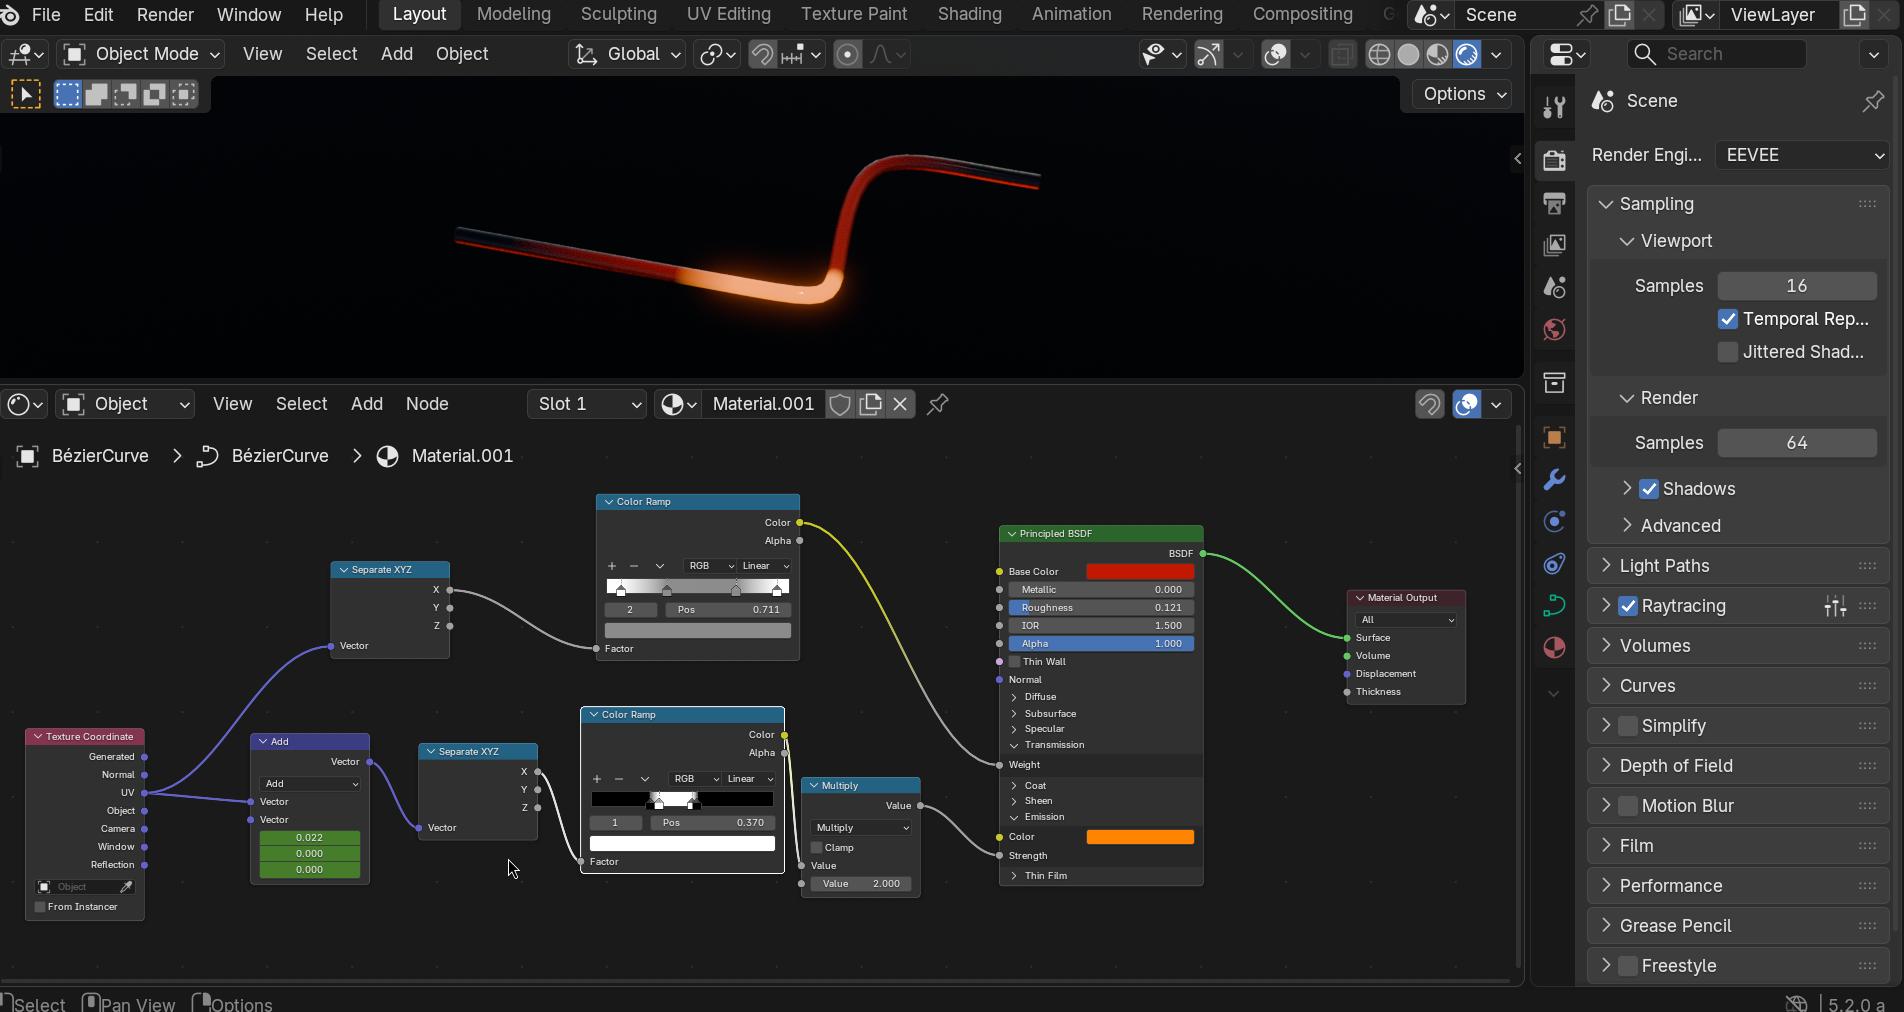This screenshot has height=1012, width=1904.
Task: Enable Jittered Shadows checkbox
Action: point(1728,352)
